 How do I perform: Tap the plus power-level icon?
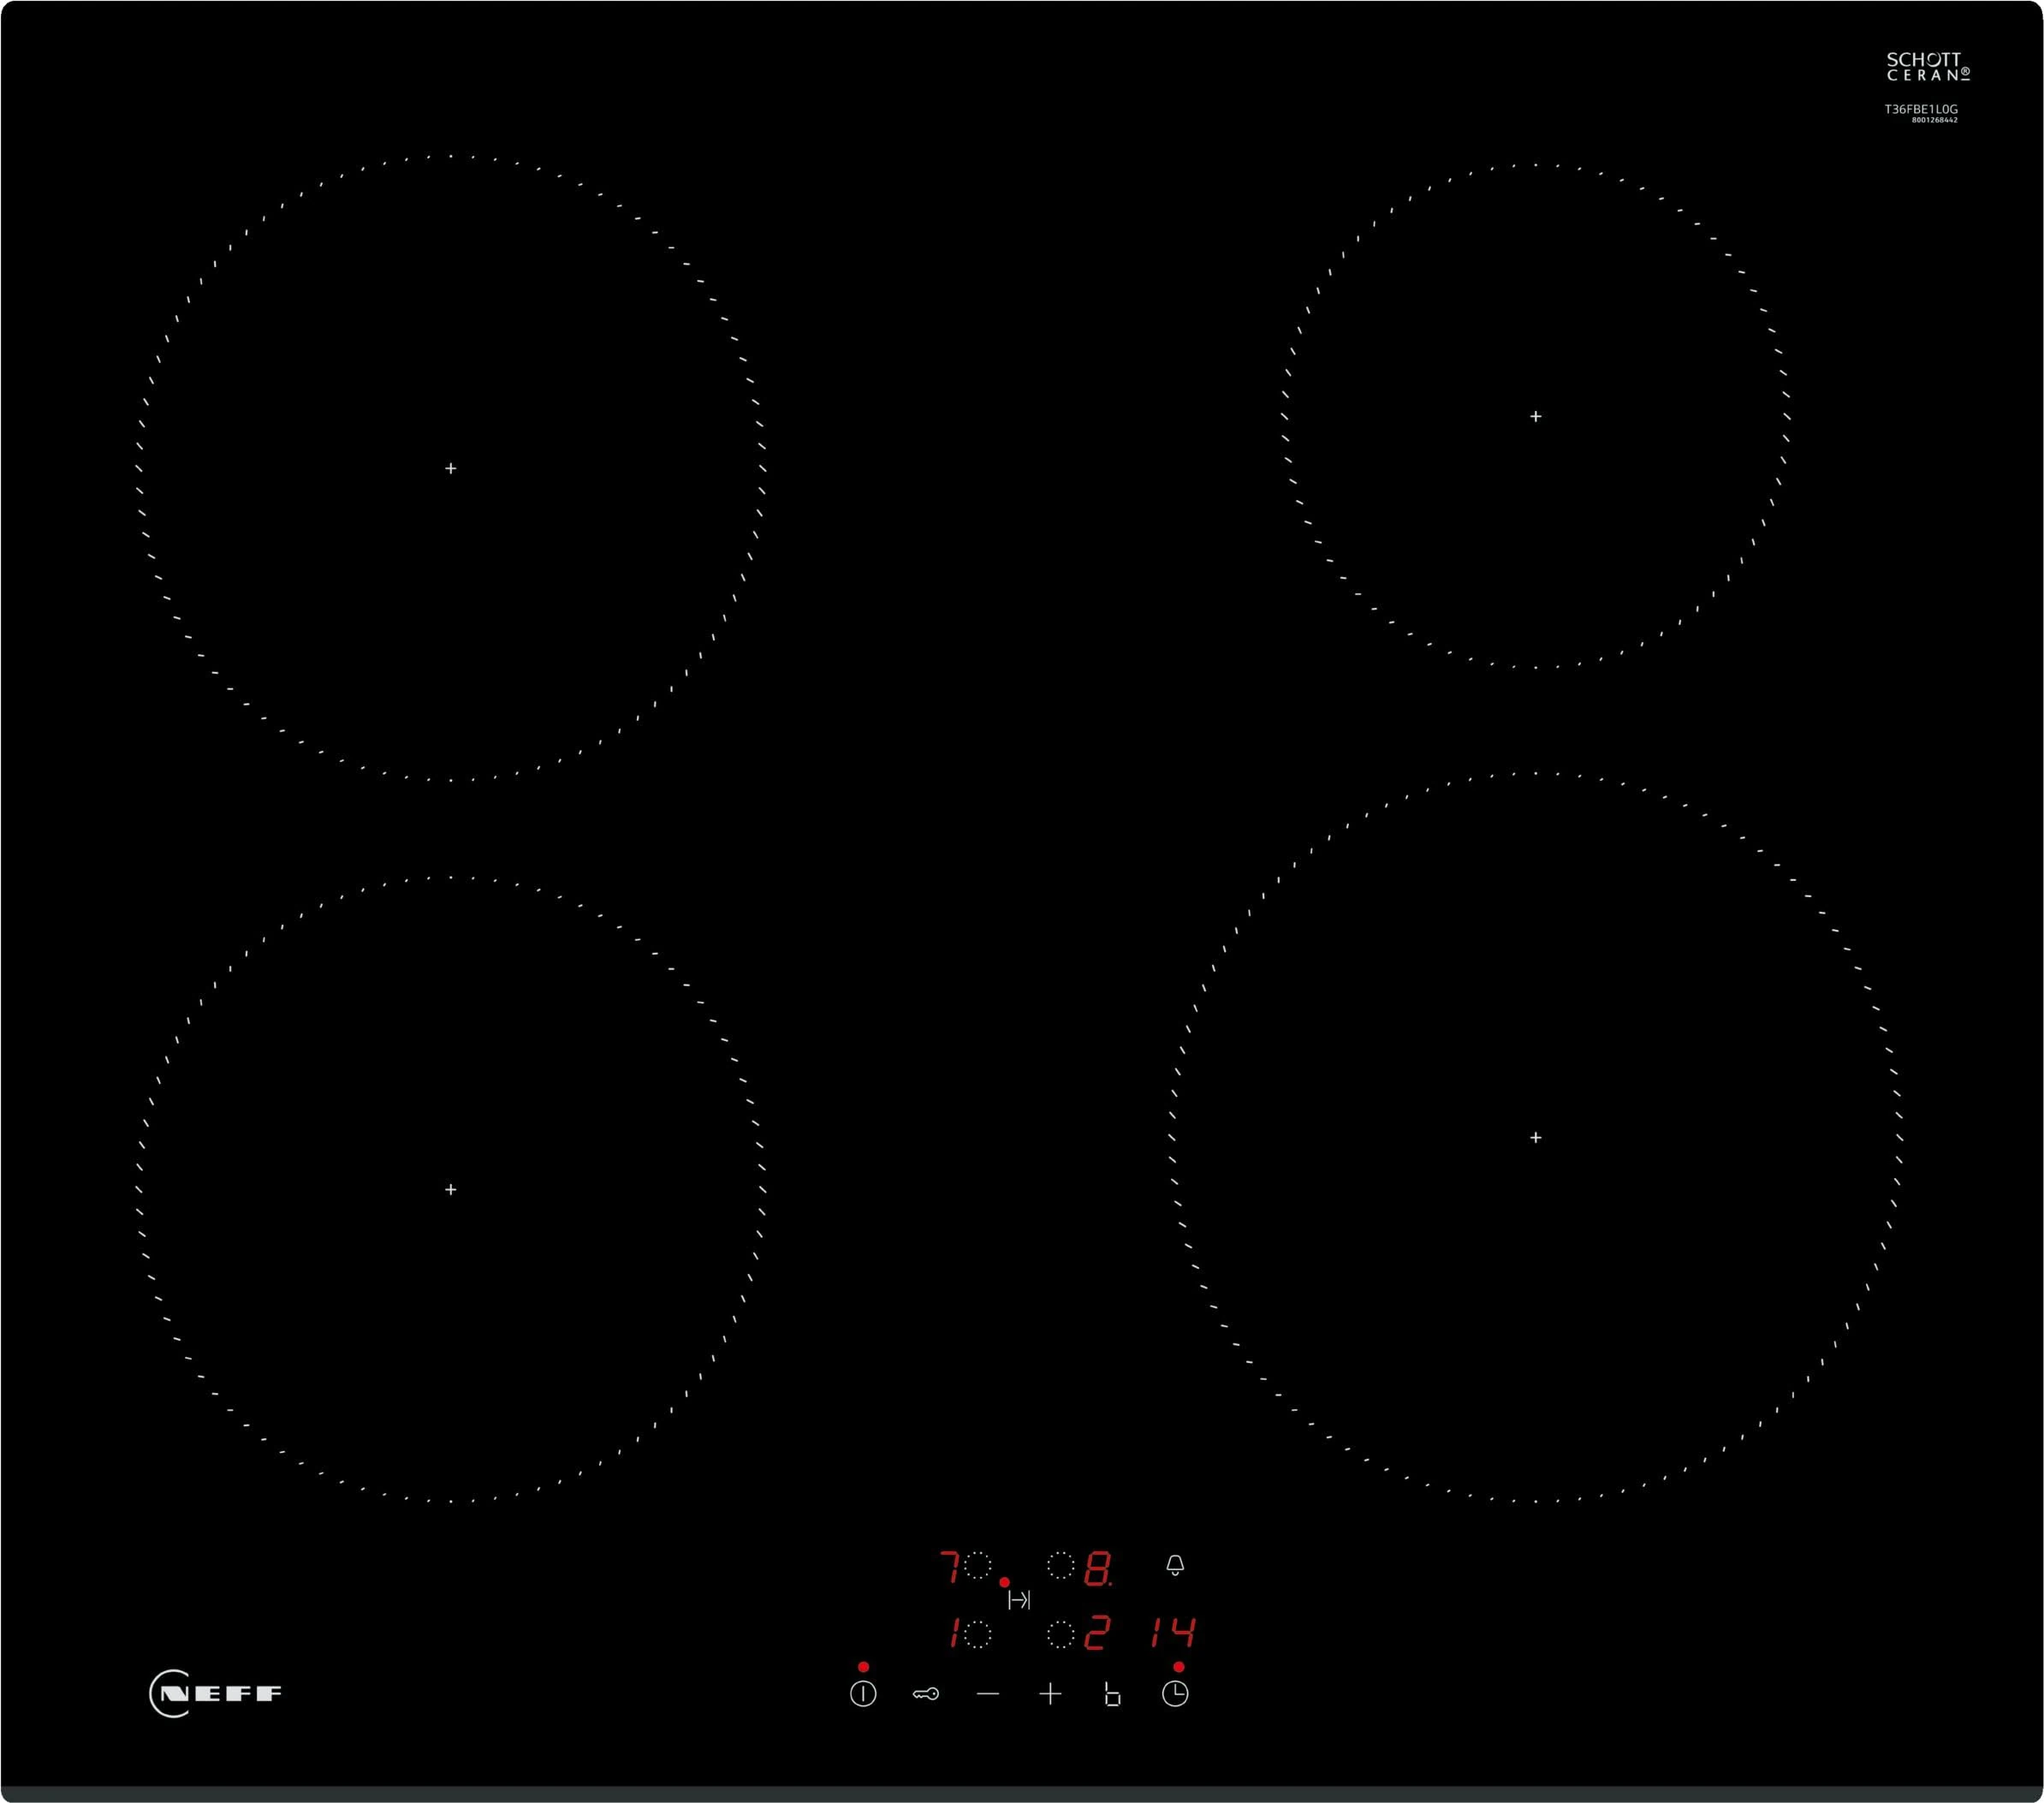click(1049, 1695)
